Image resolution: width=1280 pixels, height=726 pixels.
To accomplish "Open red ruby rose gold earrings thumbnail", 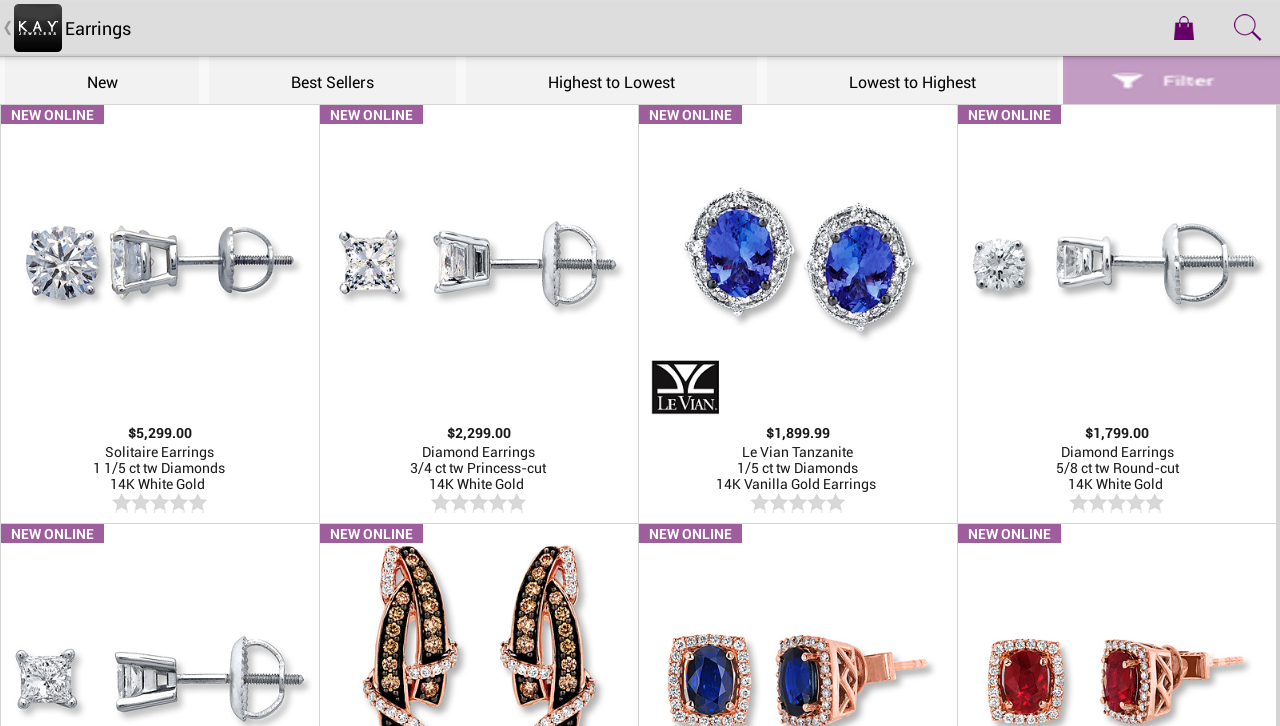I will point(1117,675).
